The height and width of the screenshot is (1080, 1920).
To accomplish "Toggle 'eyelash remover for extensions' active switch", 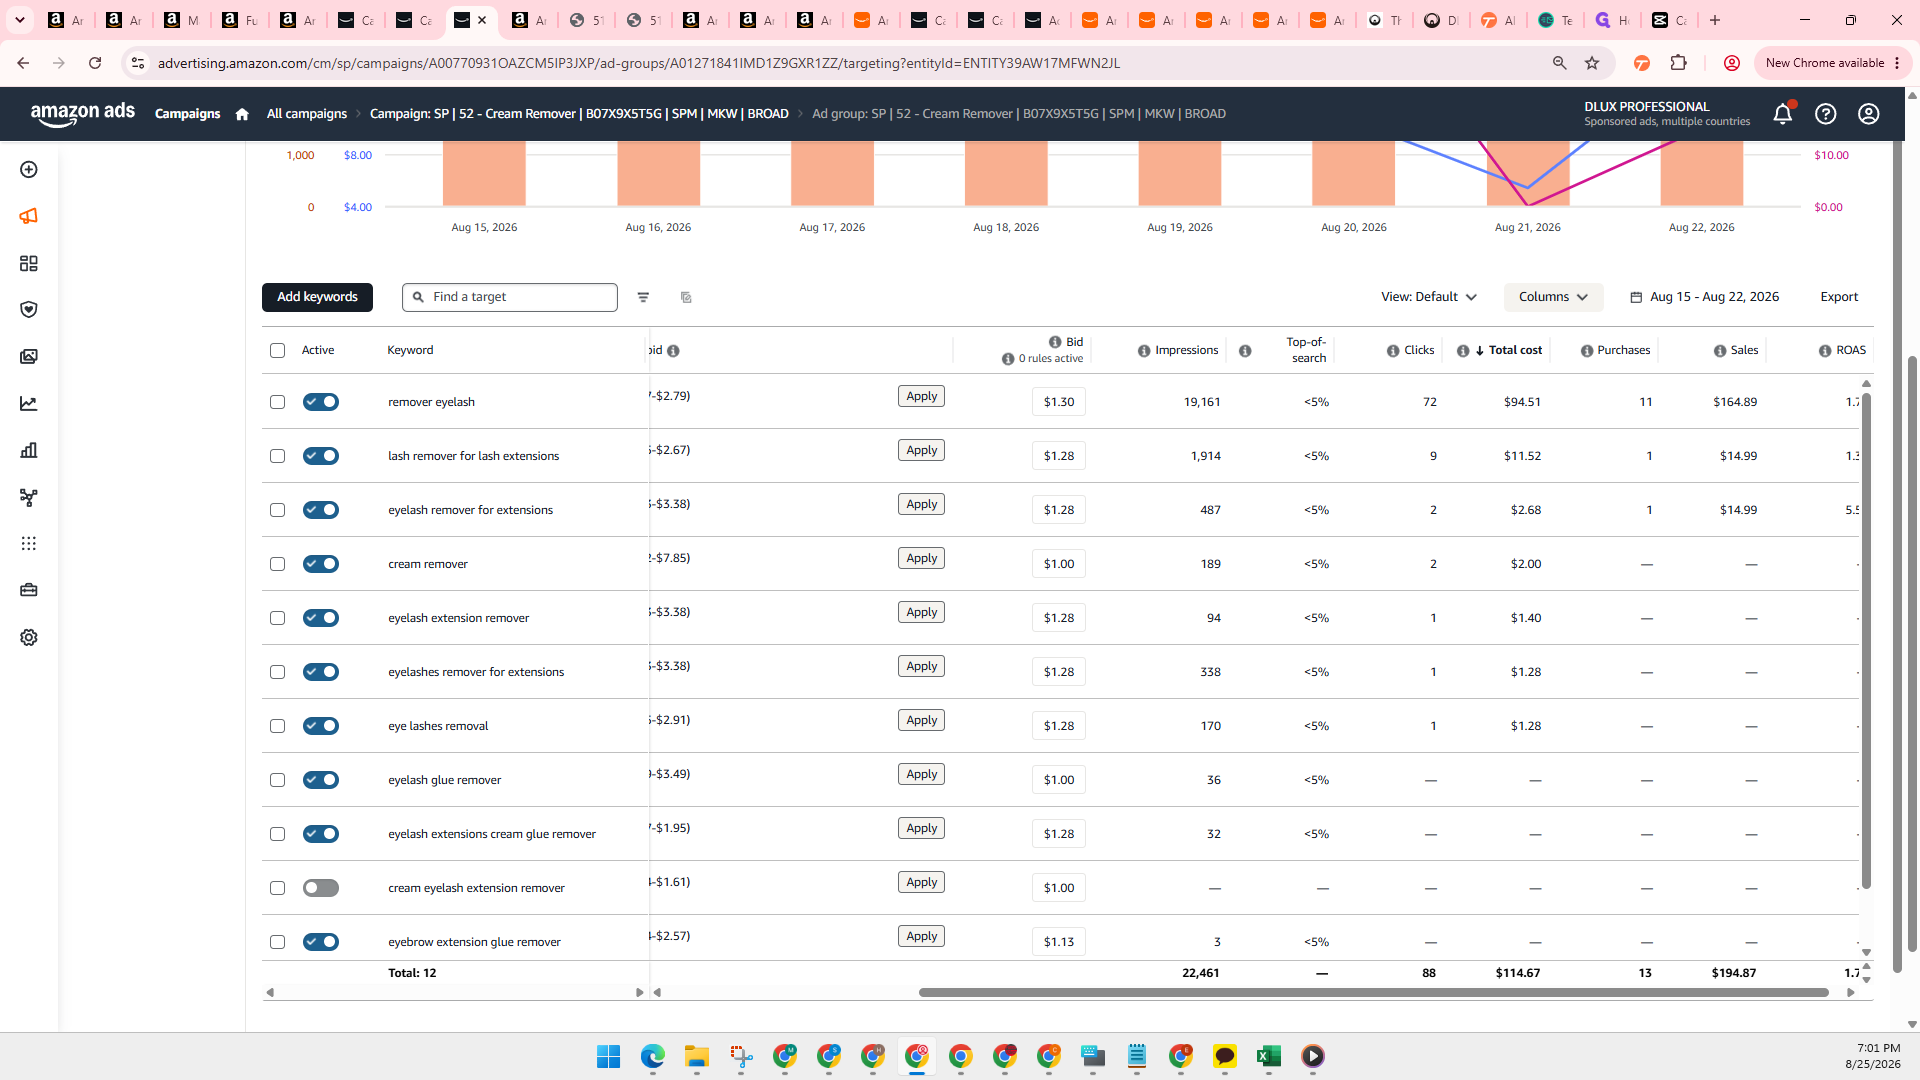I will pyautogui.click(x=321, y=510).
